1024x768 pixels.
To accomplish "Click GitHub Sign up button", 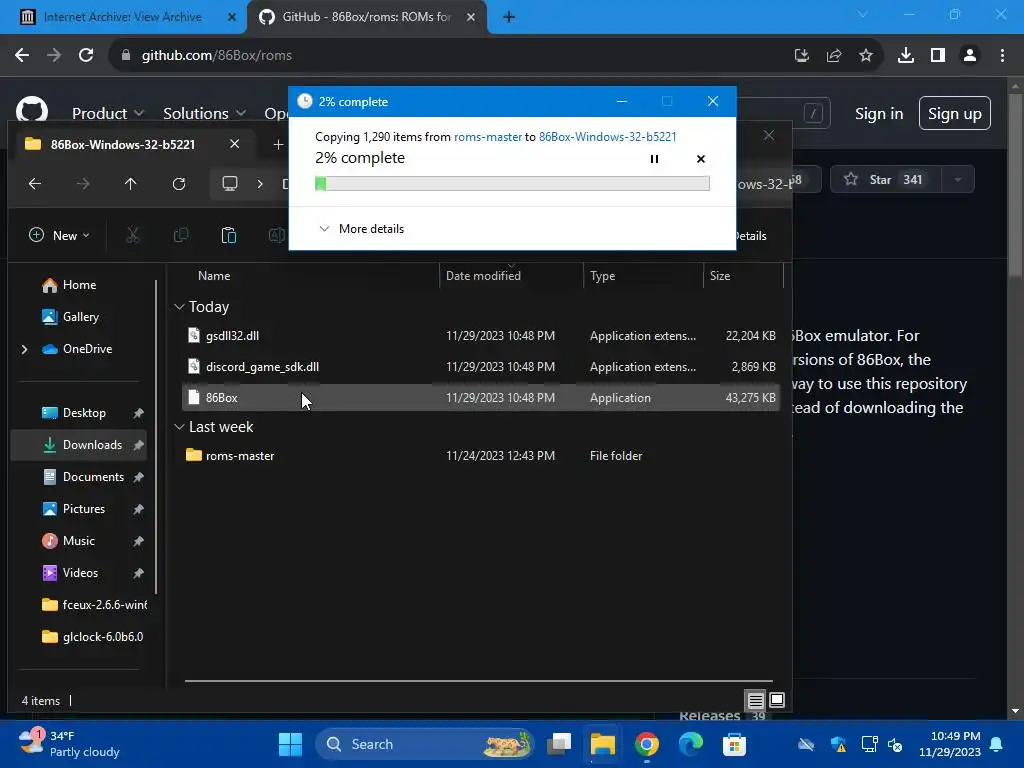I will click(x=955, y=114).
